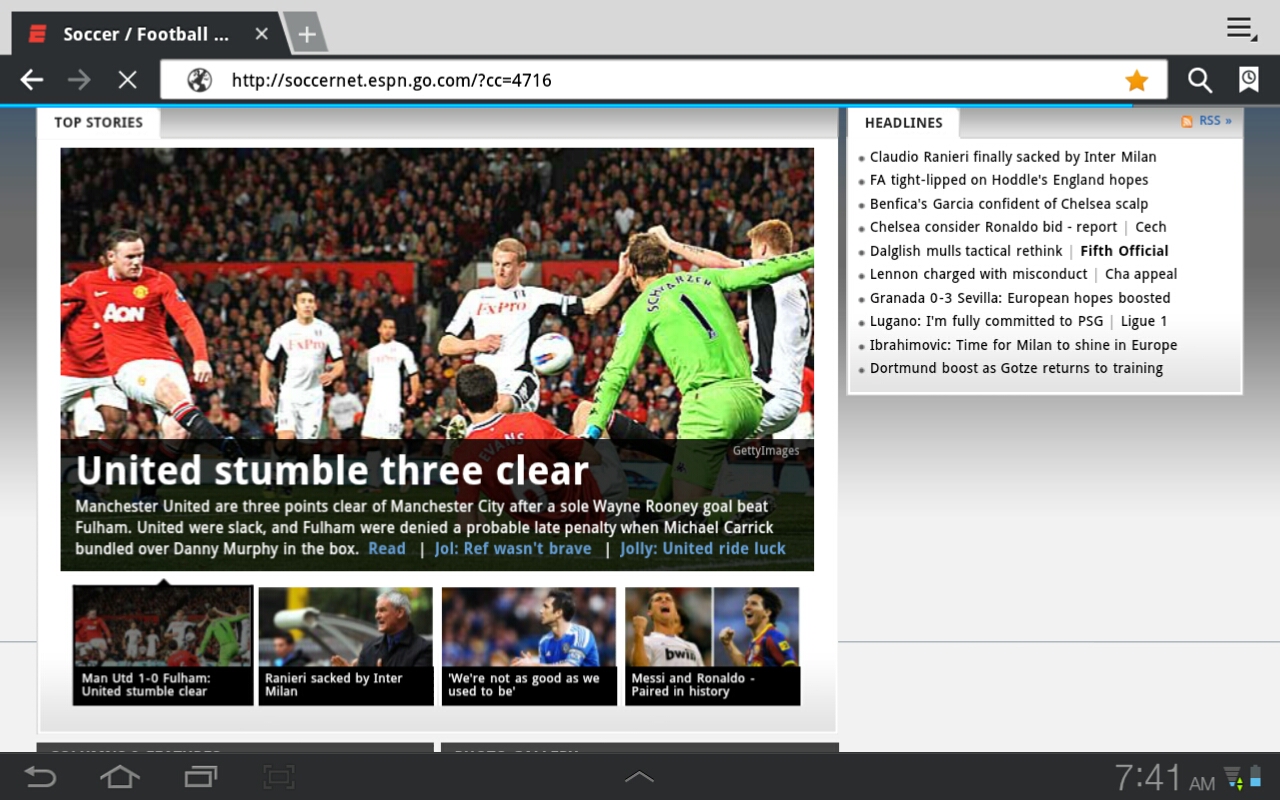This screenshot has width=1280, height=800.
Task: Open the bookmarks and history icon
Action: click(x=1249, y=80)
